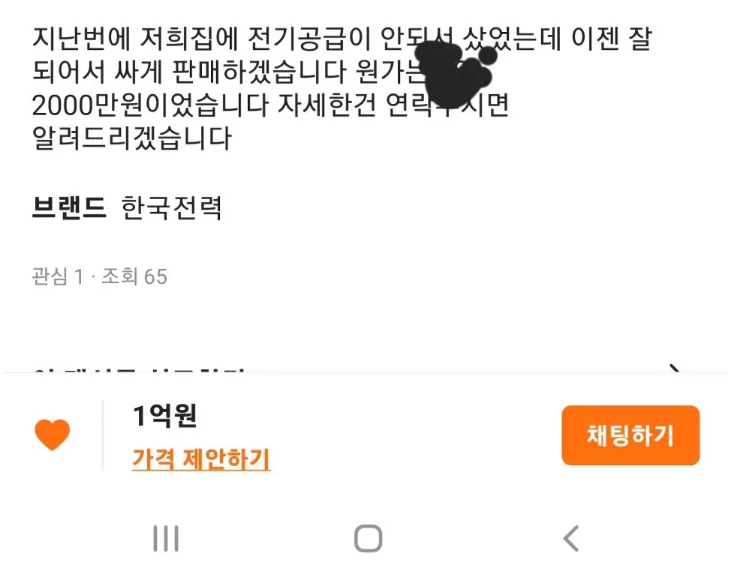Click the 되어서 싸게 판매하겠습니다 text line
The width and height of the screenshot is (733, 579).
point(189,71)
